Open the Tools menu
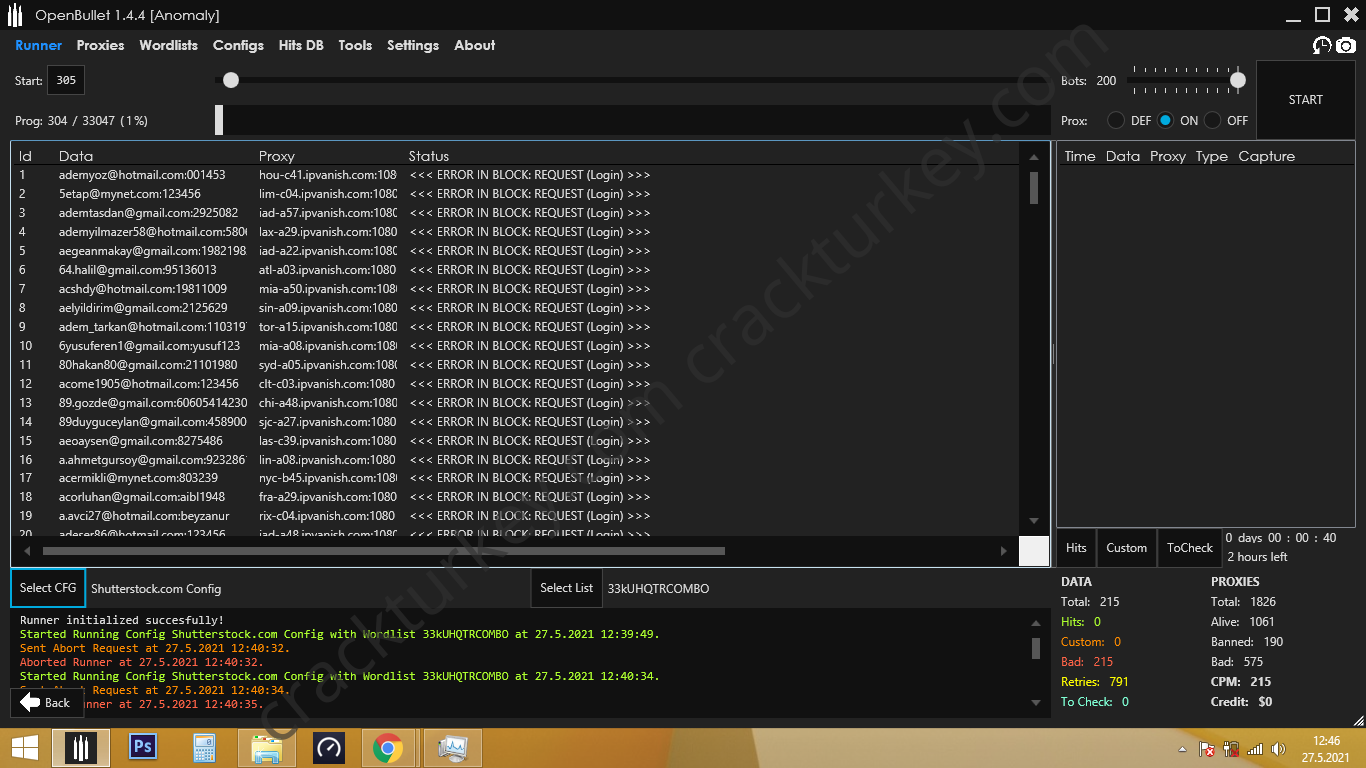The width and height of the screenshot is (1366, 768). click(x=355, y=45)
